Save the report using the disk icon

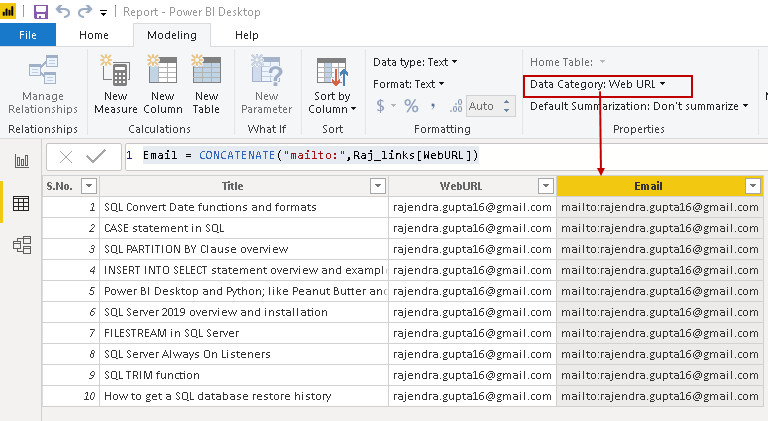click(x=41, y=12)
